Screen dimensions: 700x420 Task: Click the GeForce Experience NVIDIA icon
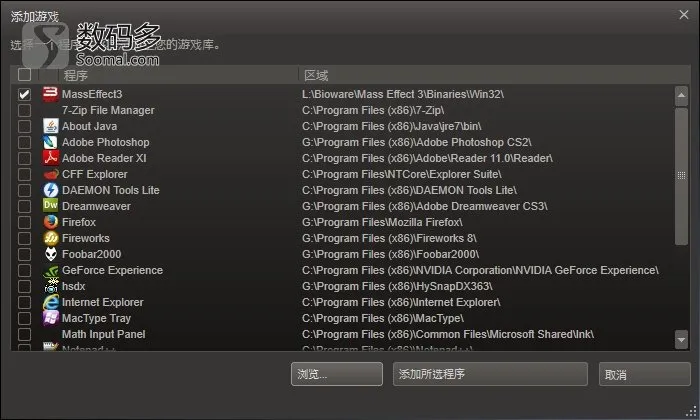tap(50, 270)
